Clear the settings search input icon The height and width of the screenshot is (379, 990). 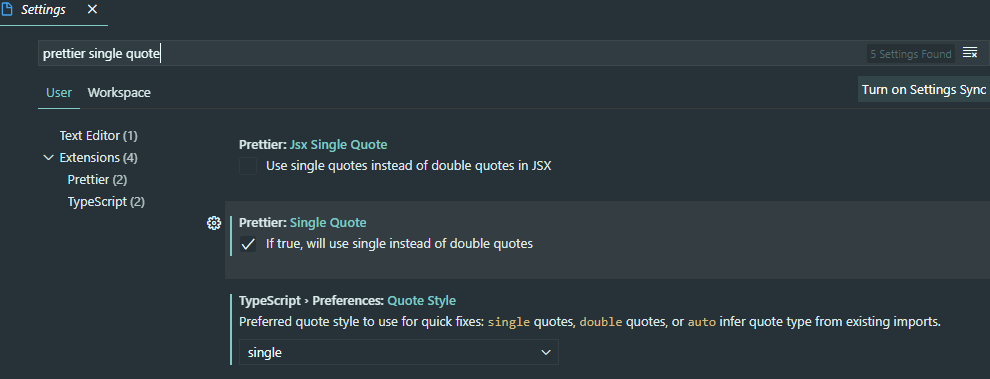tap(970, 53)
